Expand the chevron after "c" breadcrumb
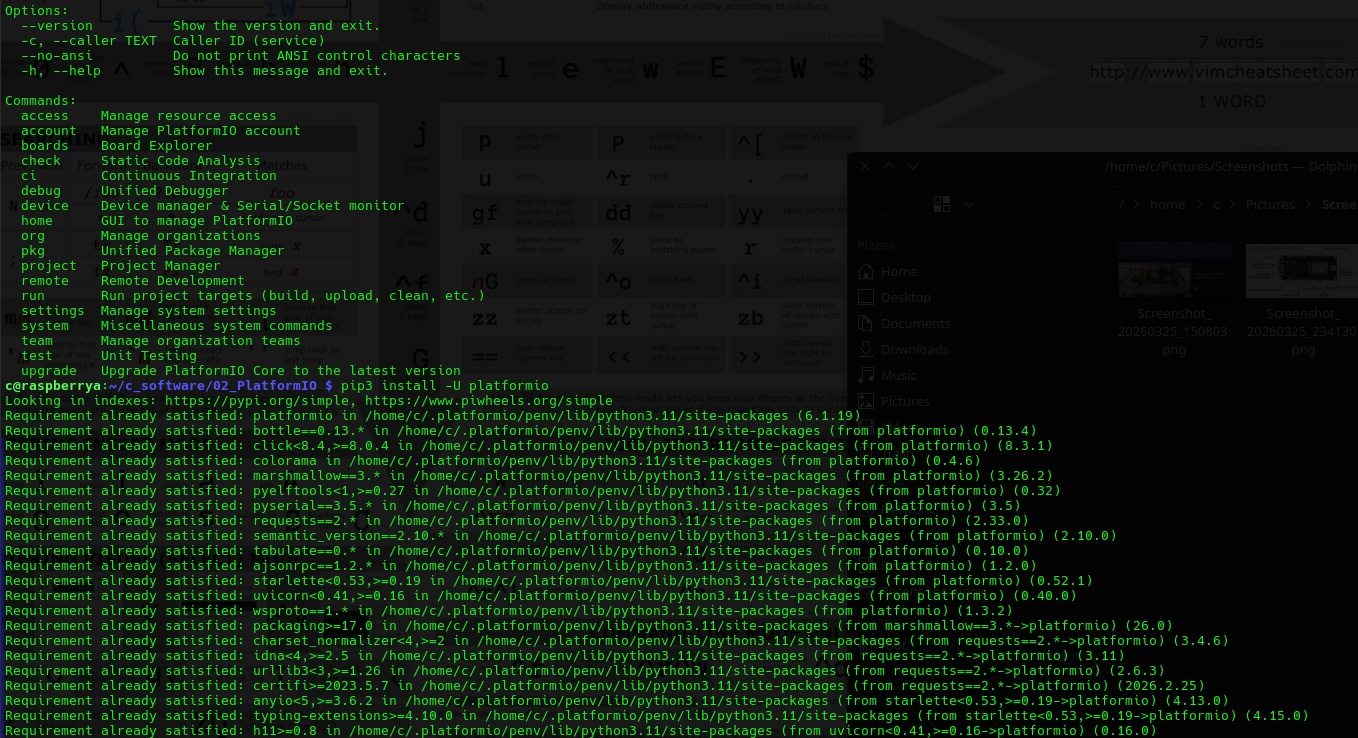The width and height of the screenshot is (1358, 738). [1232, 204]
